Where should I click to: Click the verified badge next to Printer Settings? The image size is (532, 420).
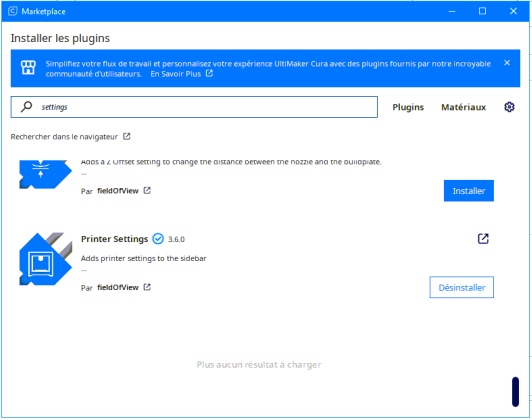point(158,239)
